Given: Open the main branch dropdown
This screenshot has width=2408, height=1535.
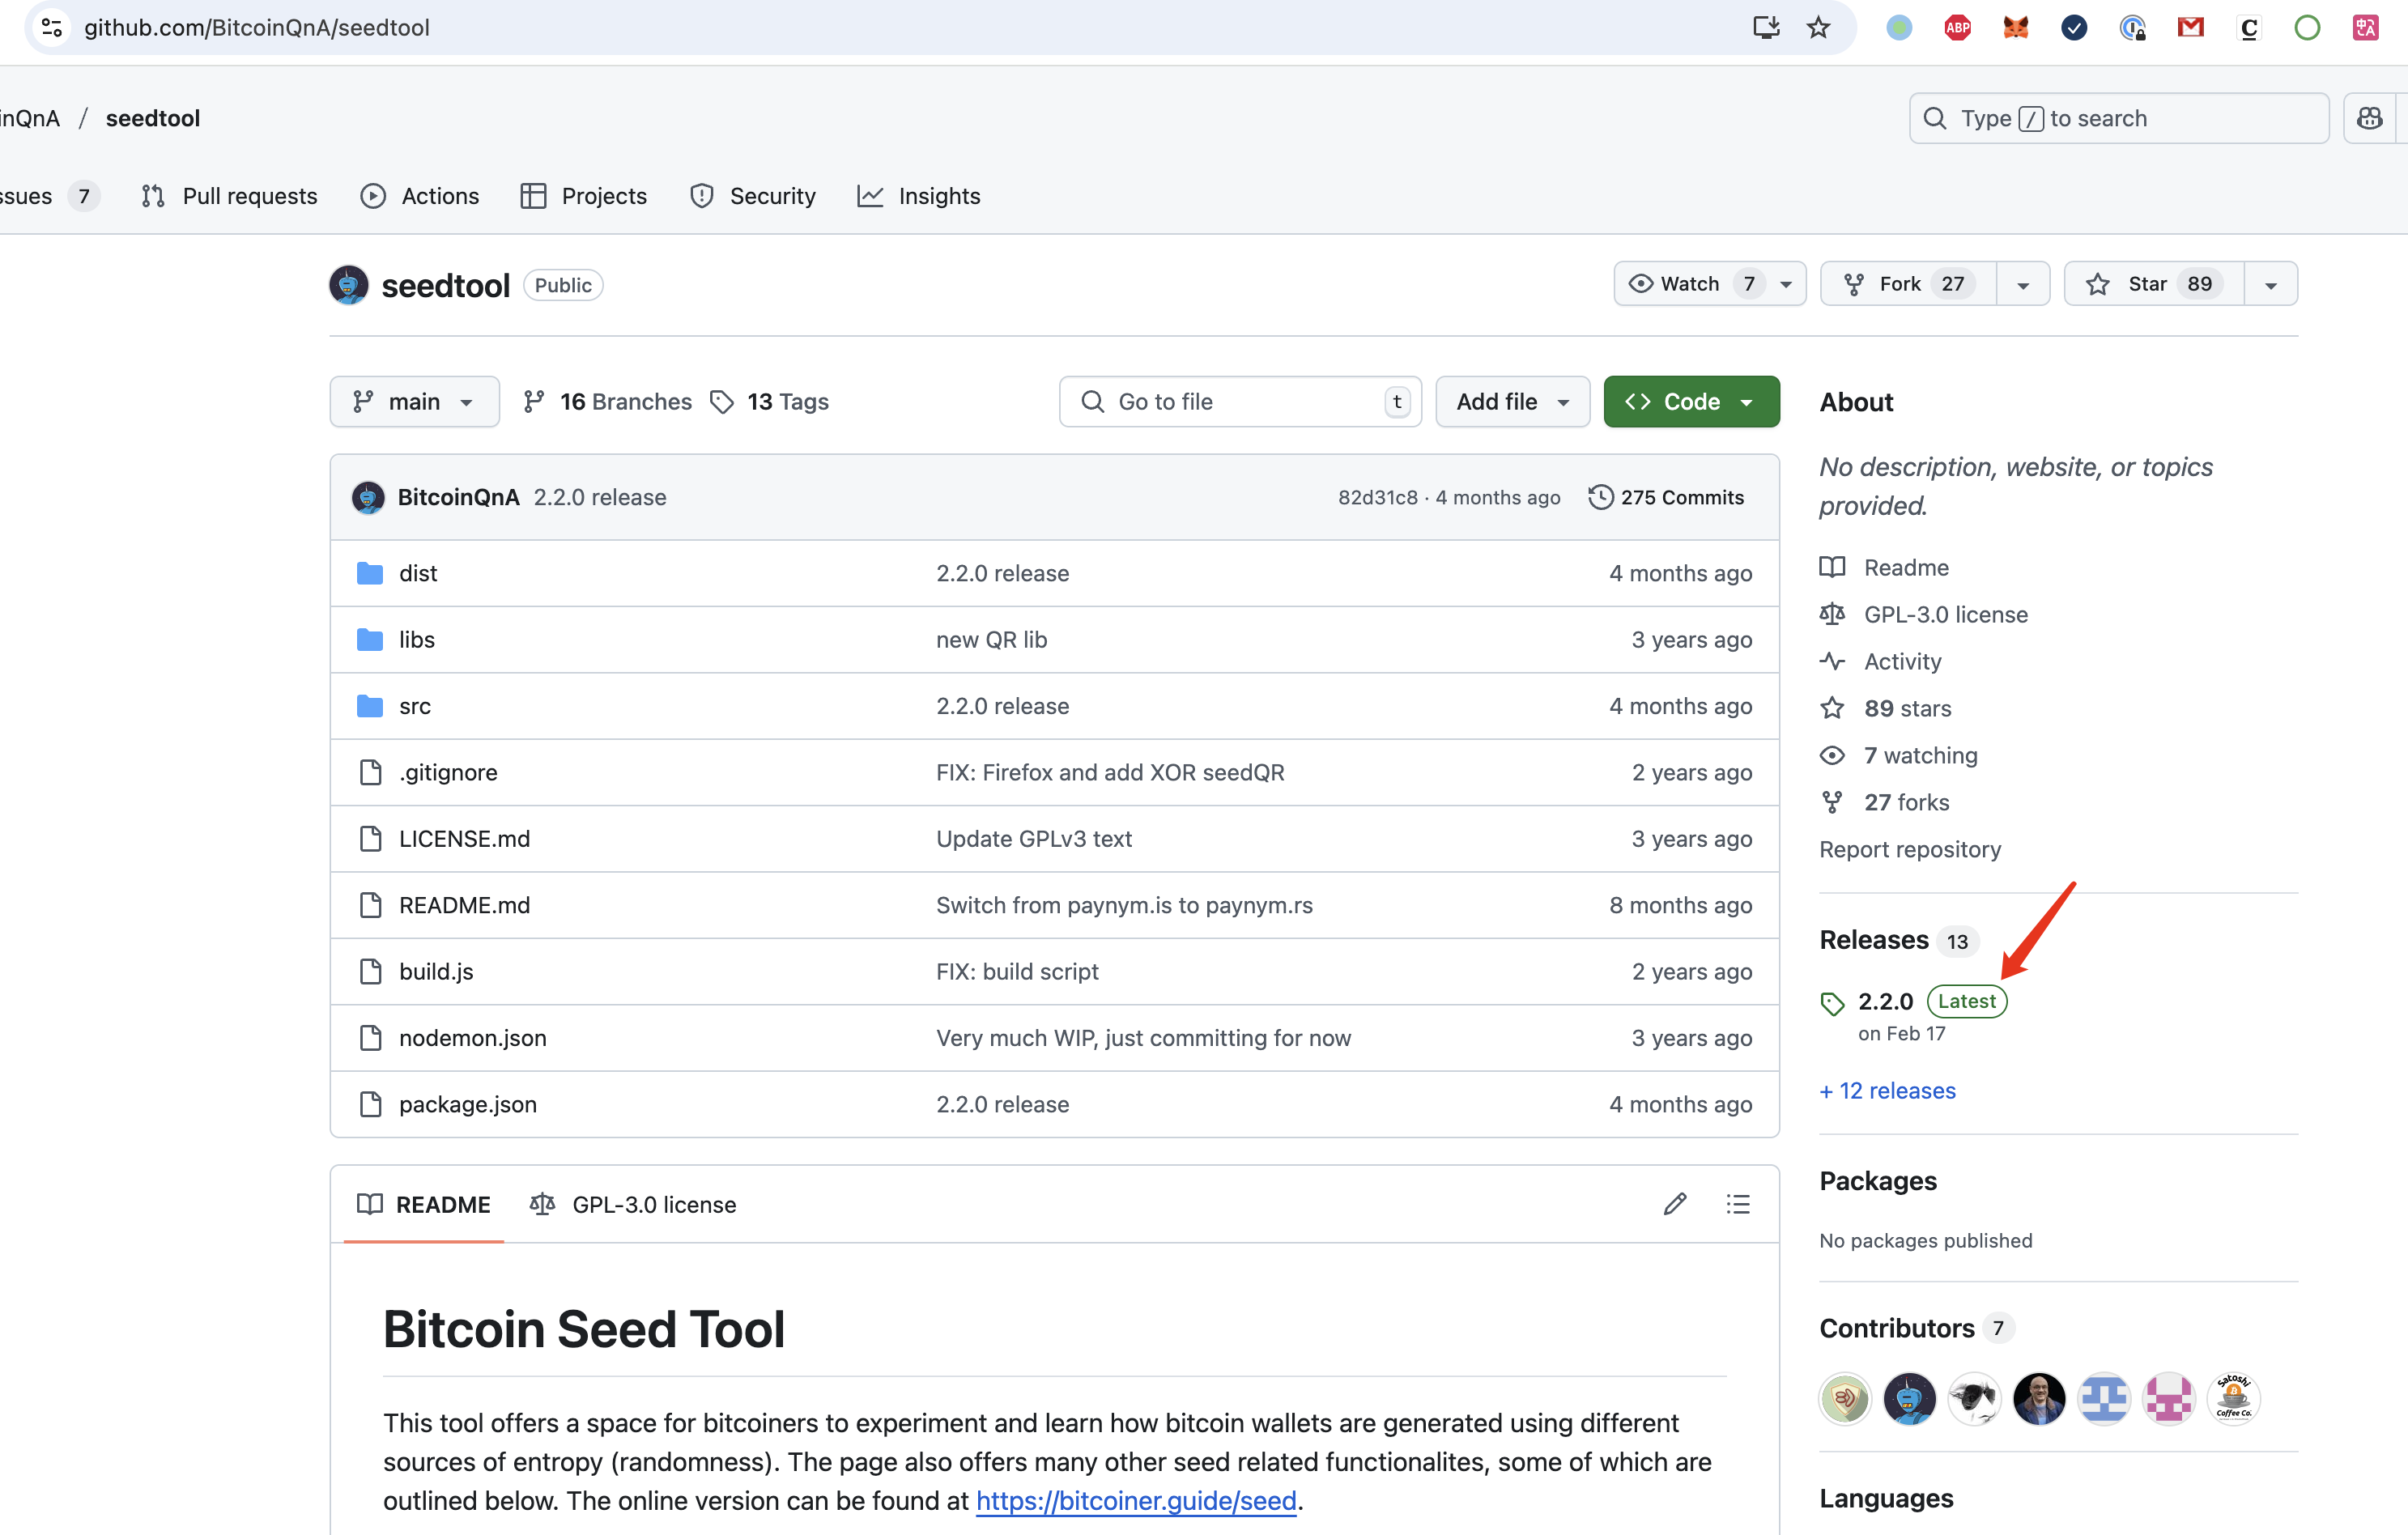Looking at the screenshot, I should coord(414,402).
